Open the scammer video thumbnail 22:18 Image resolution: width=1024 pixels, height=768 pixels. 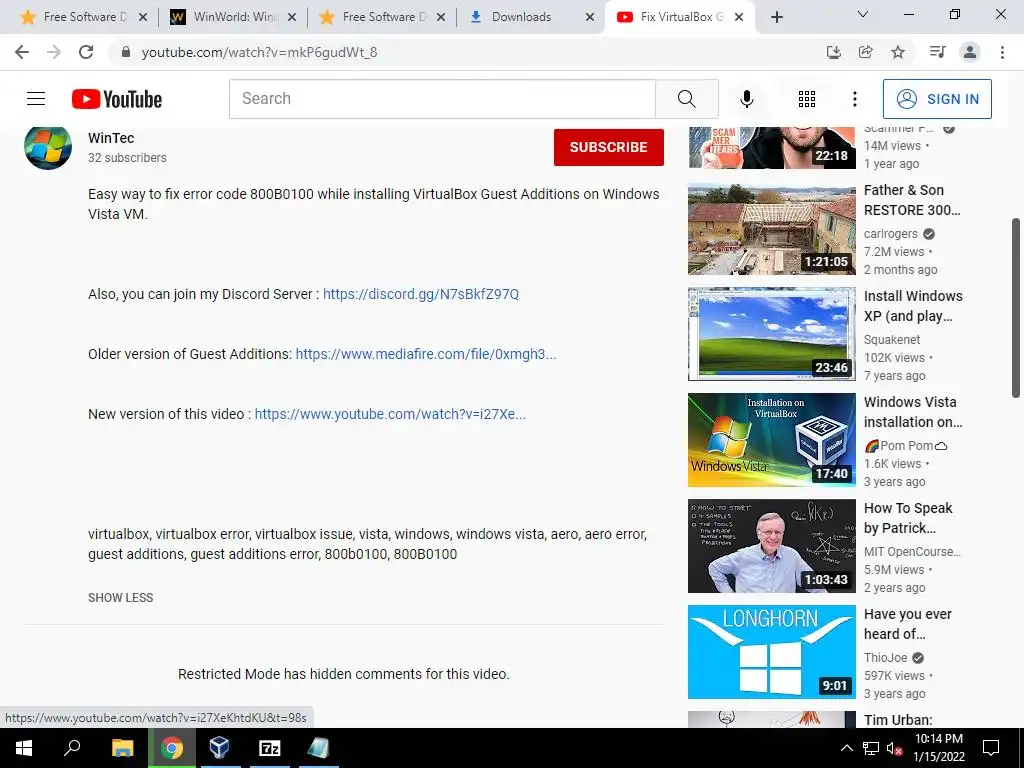click(x=771, y=148)
